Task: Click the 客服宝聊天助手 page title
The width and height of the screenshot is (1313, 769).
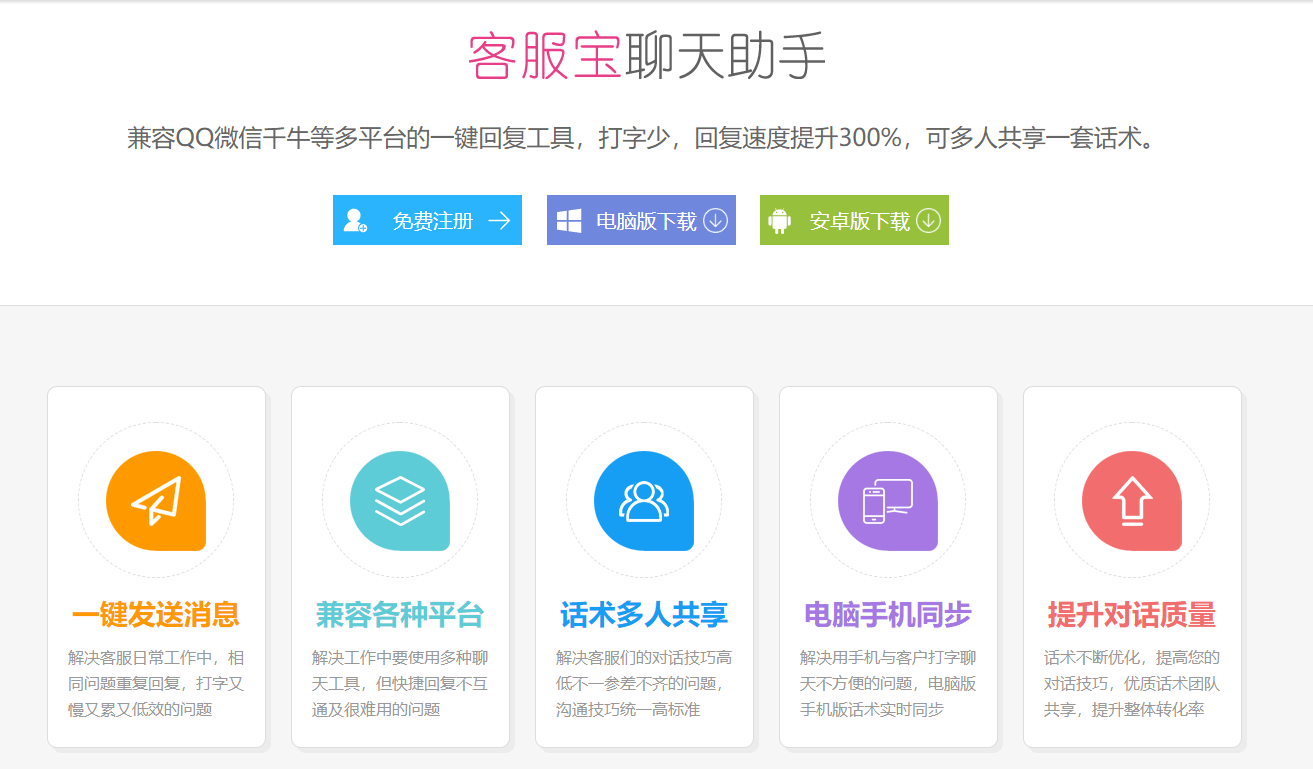Action: coord(646,56)
